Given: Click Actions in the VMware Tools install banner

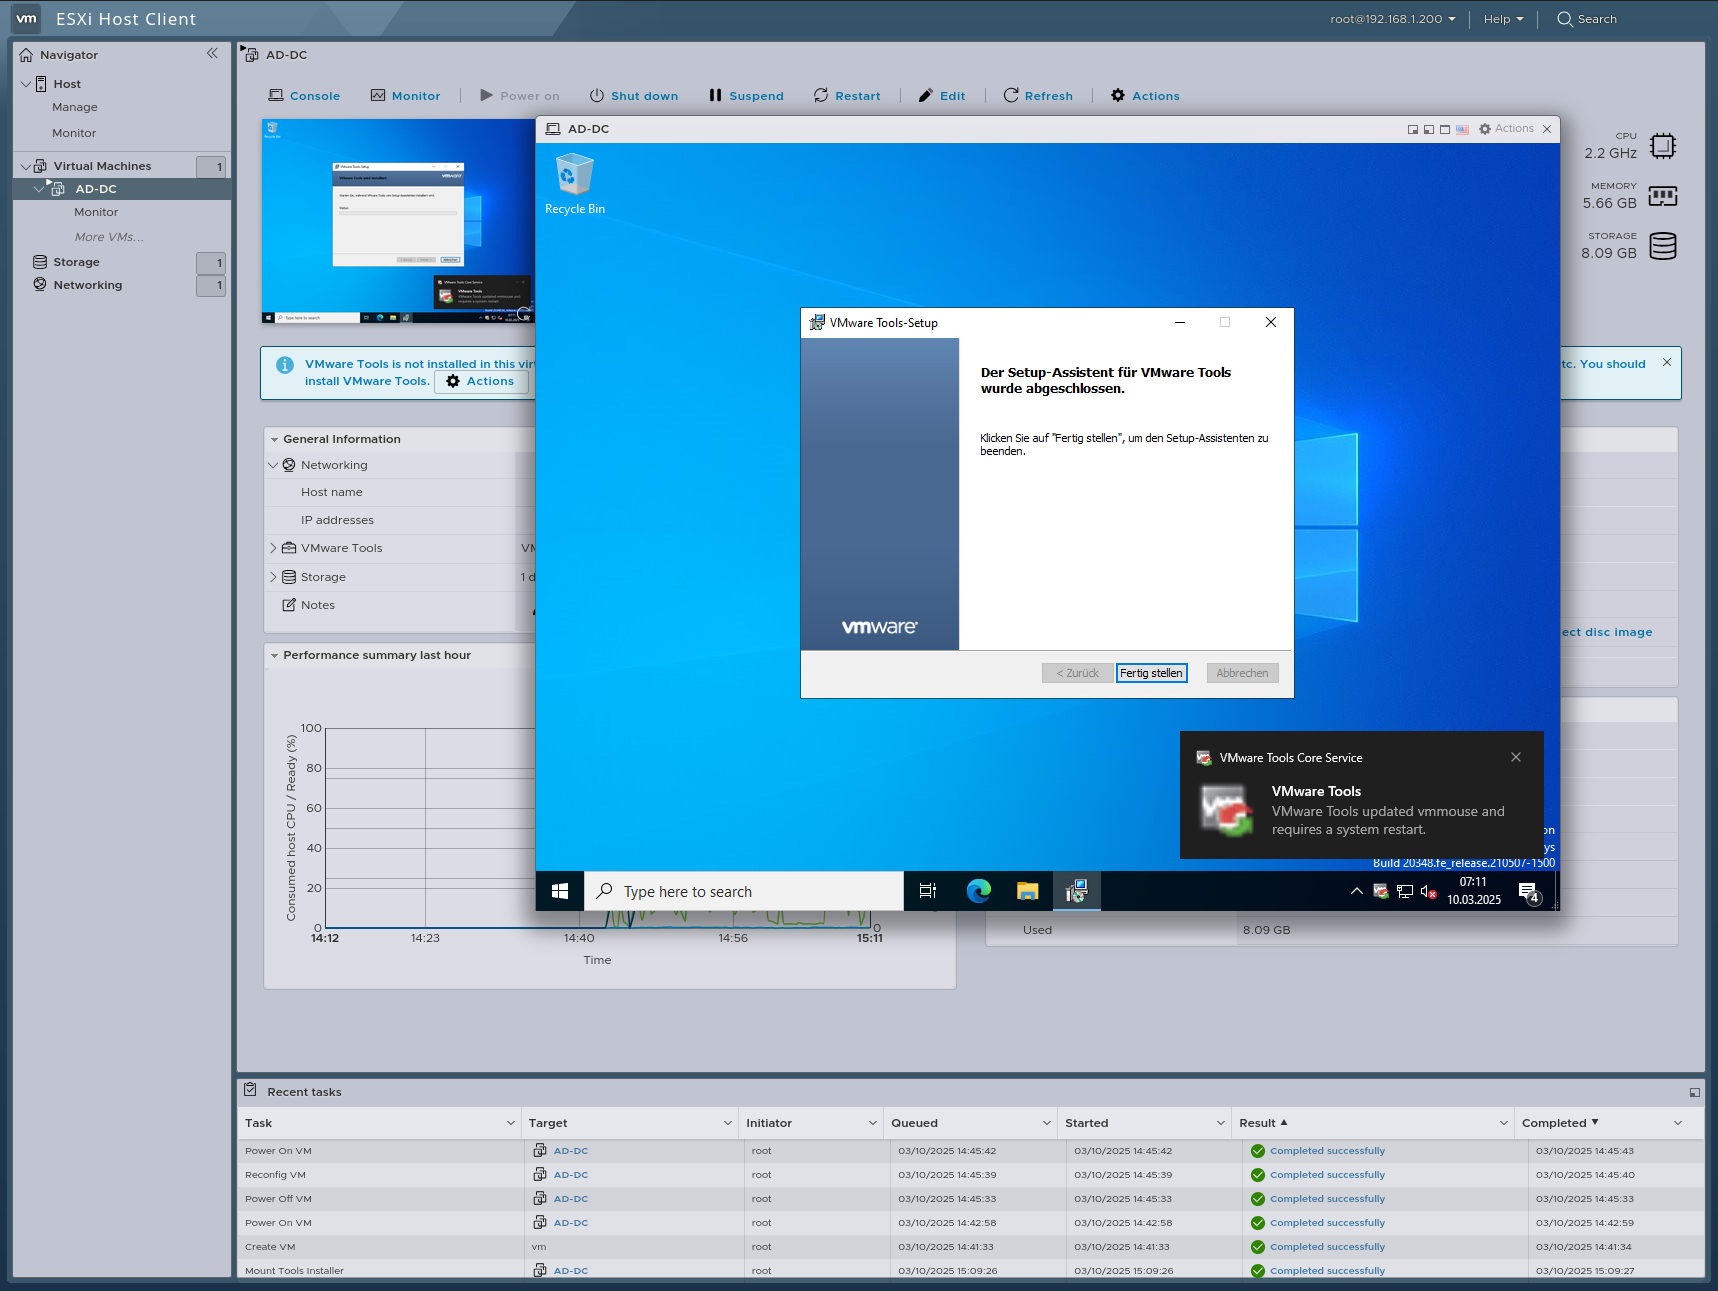Looking at the screenshot, I should 481,381.
